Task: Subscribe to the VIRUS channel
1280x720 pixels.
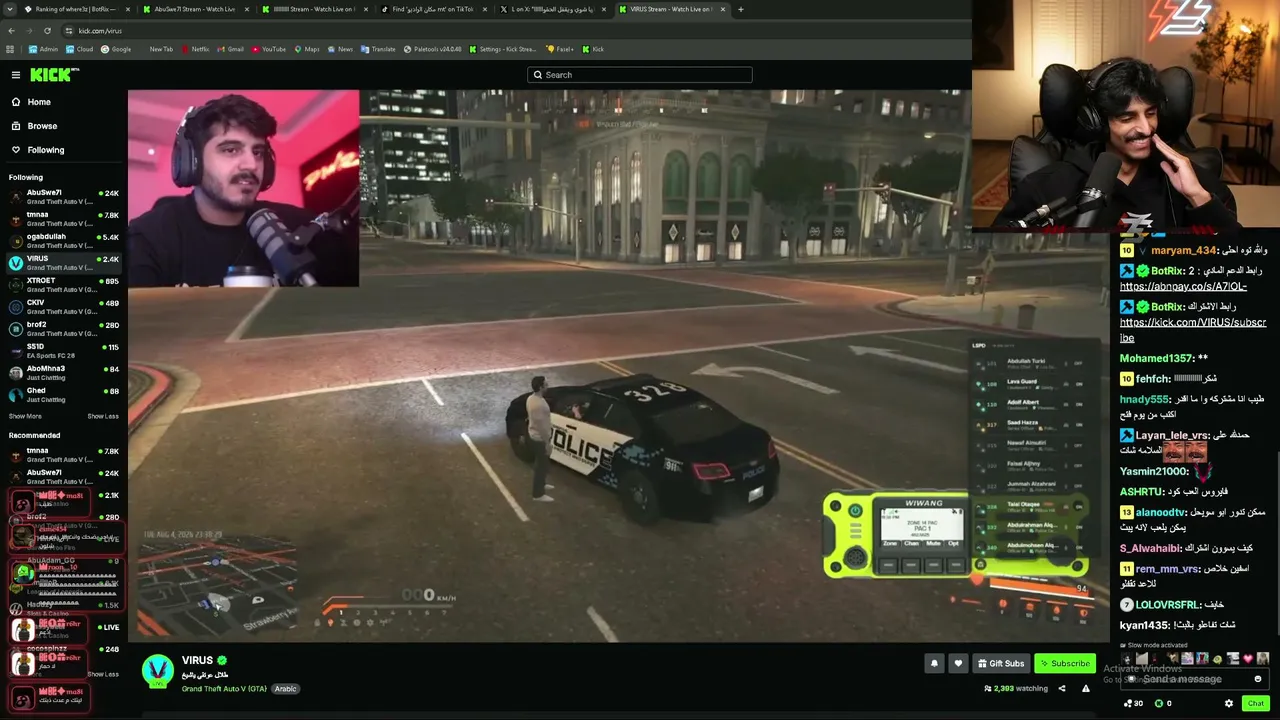Action: [1065, 663]
